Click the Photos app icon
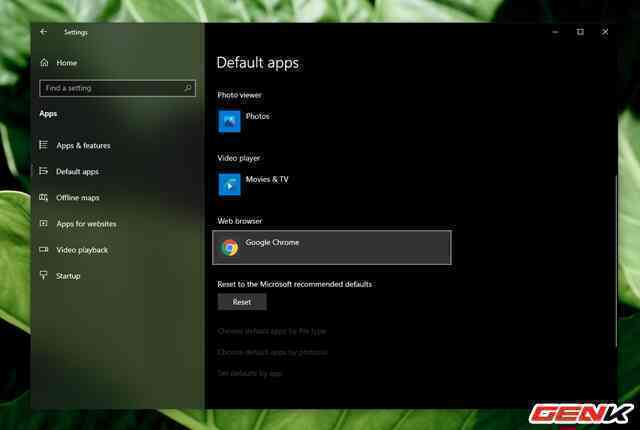Image resolution: width=640 pixels, height=430 pixels. (x=229, y=121)
